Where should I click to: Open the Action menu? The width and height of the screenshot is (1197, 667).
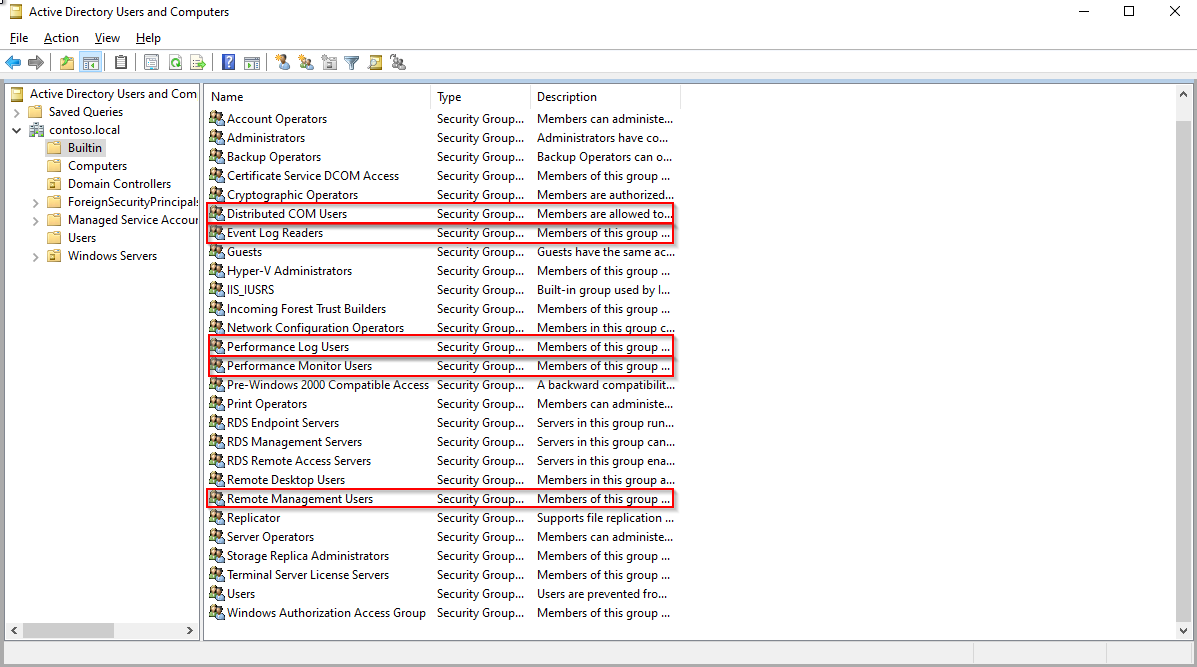pyautogui.click(x=61, y=38)
